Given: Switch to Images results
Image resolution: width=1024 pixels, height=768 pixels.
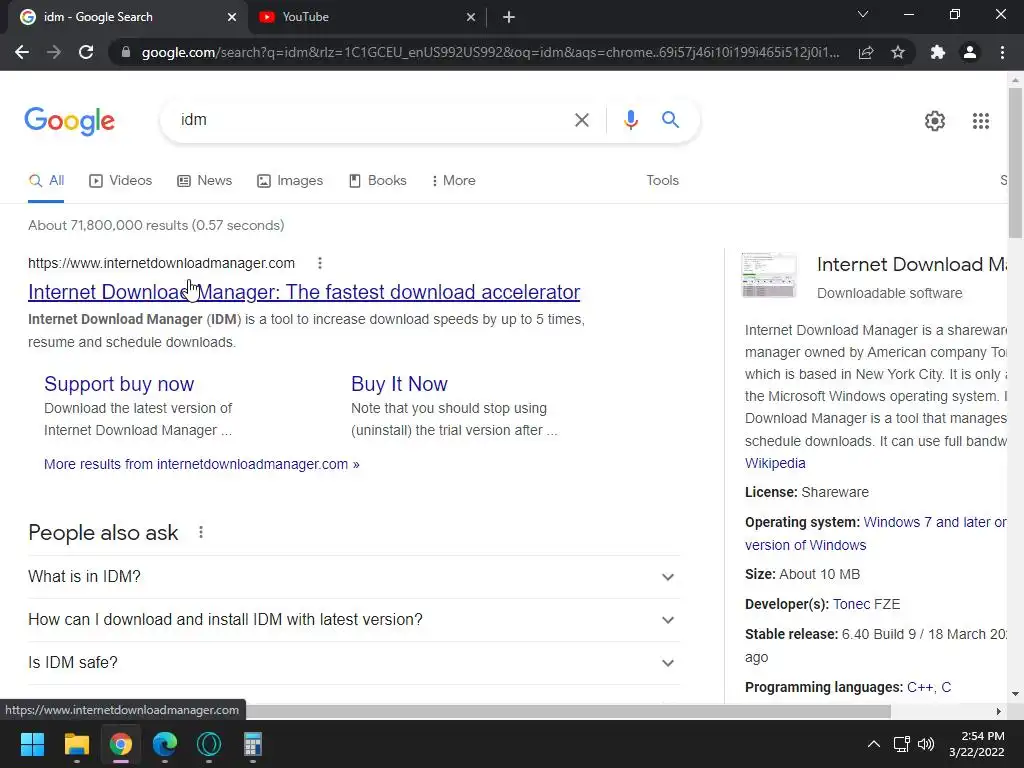Looking at the screenshot, I should (x=290, y=181).
